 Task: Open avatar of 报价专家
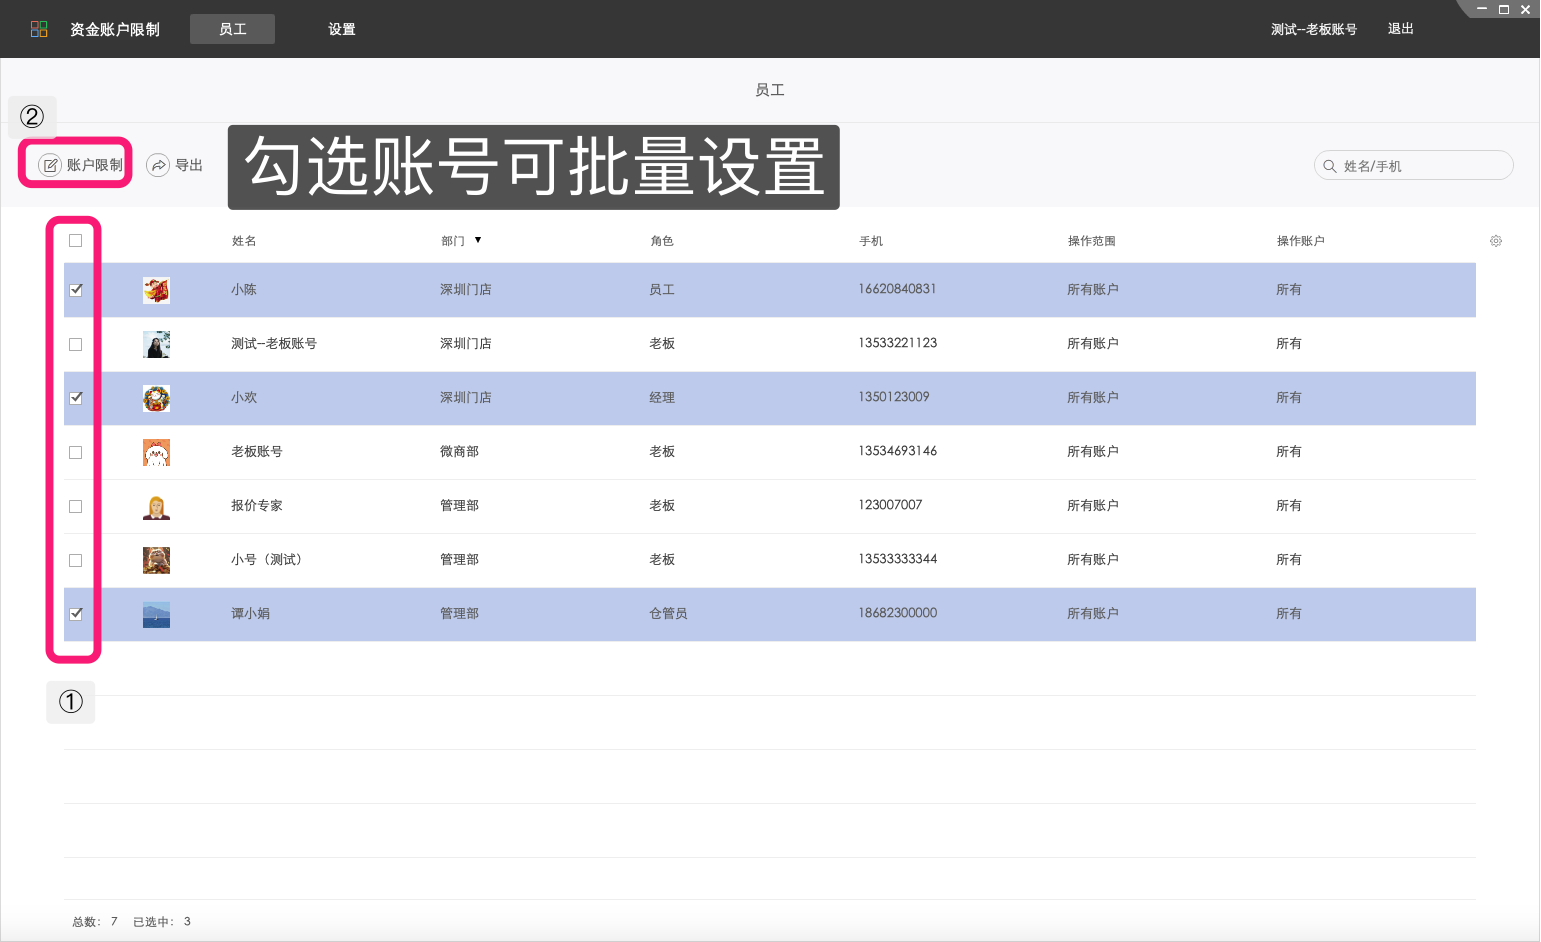156,506
